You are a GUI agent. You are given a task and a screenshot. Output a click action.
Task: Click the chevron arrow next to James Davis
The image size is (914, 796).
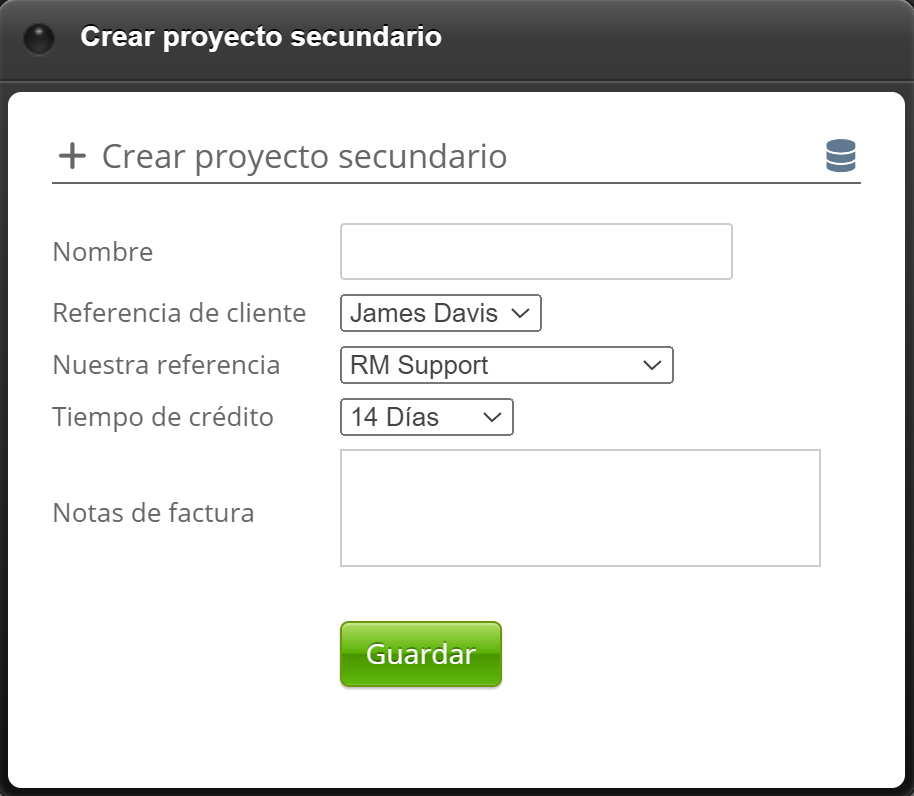[520, 313]
